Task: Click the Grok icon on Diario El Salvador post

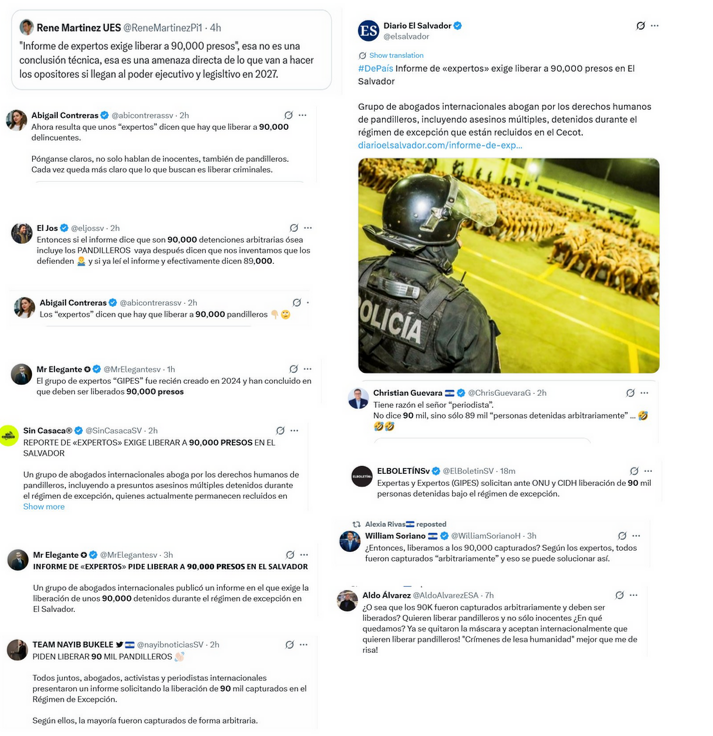Action: coord(640,26)
